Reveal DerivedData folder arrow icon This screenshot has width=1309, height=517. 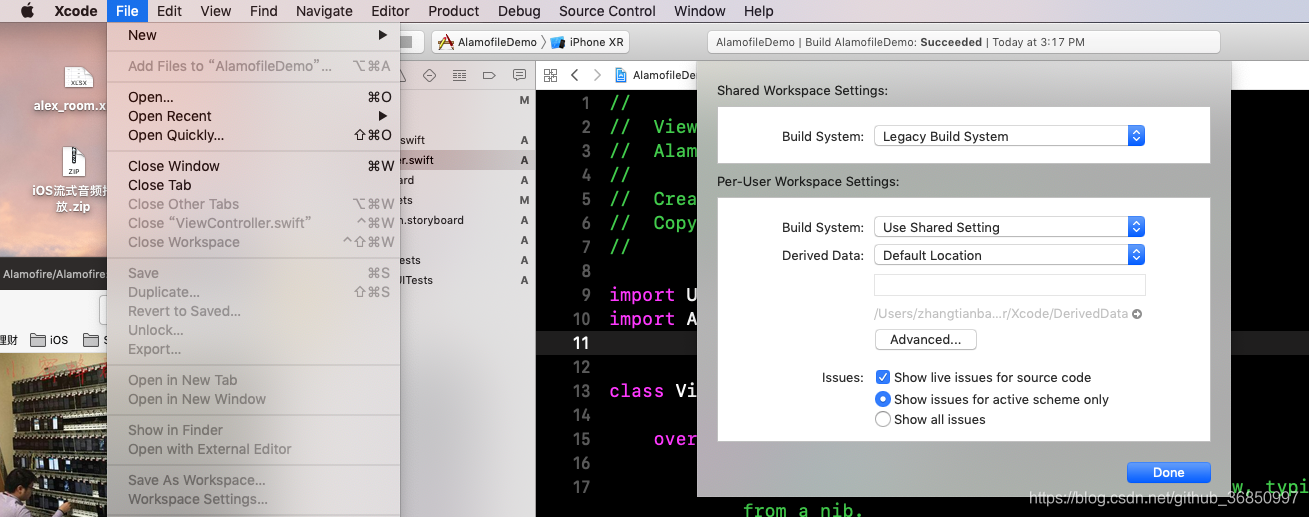(x=1137, y=314)
